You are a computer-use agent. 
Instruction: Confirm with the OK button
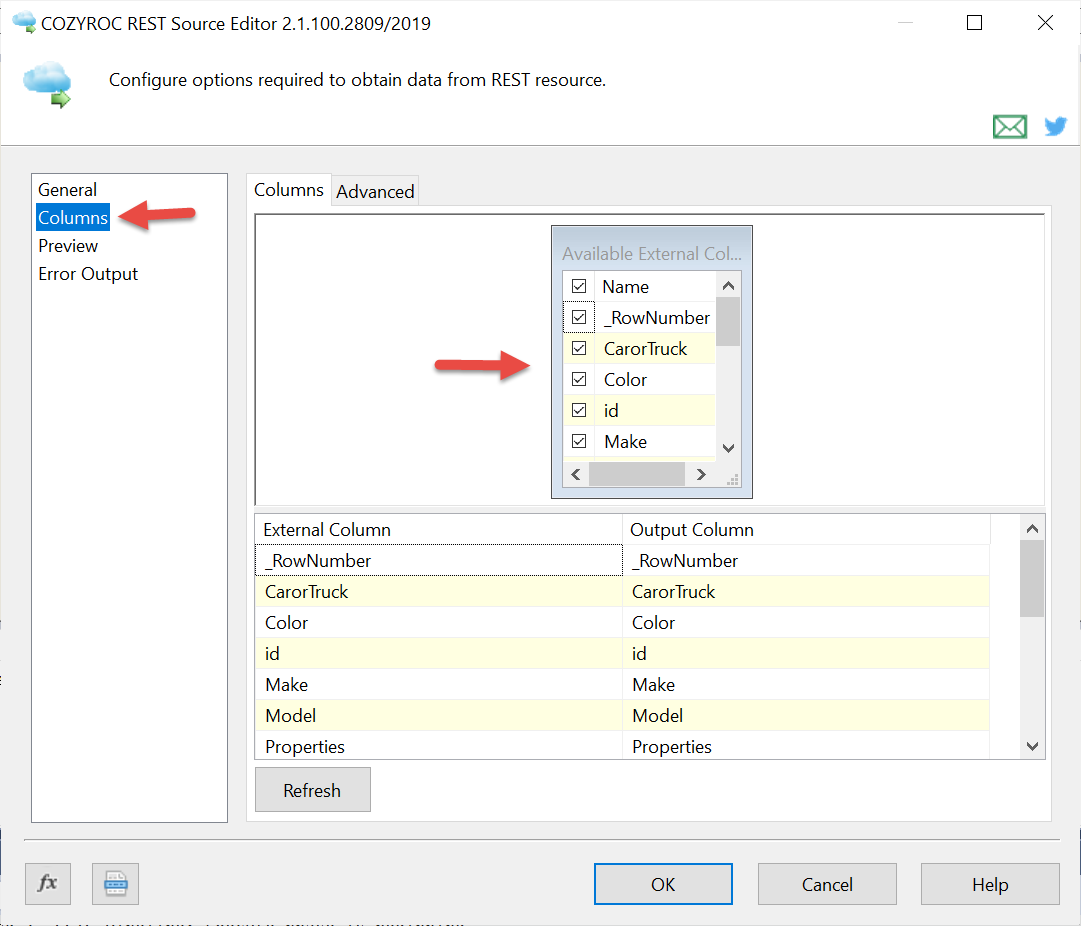[x=663, y=884]
